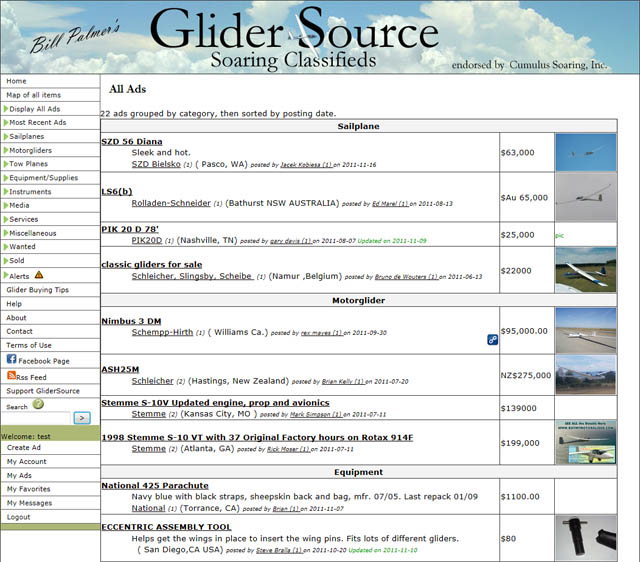Image resolution: width=640 pixels, height=562 pixels.
Task: Click the $63,000 price text
Action: coord(518,153)
